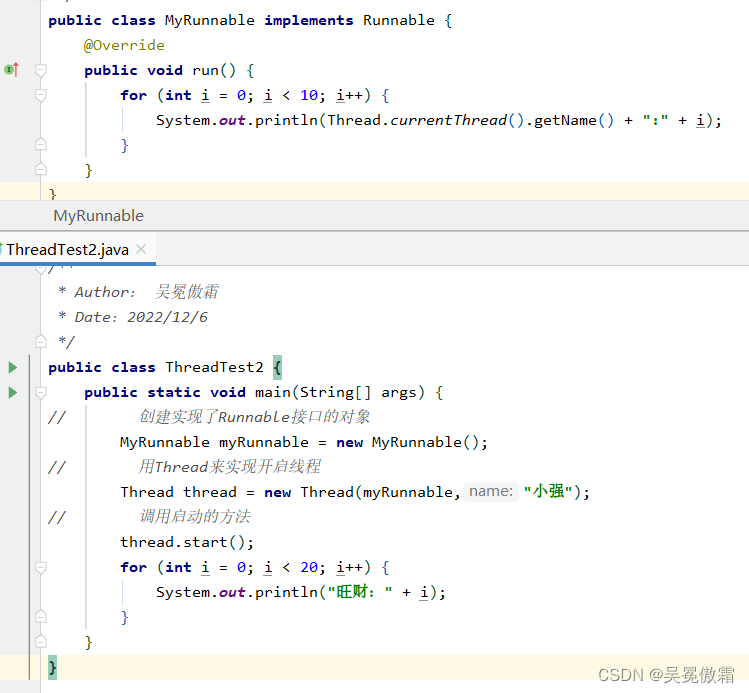Click the string "小强"
Screen dimensions: 749x693
pyautogui.click(x=547, y=491)
